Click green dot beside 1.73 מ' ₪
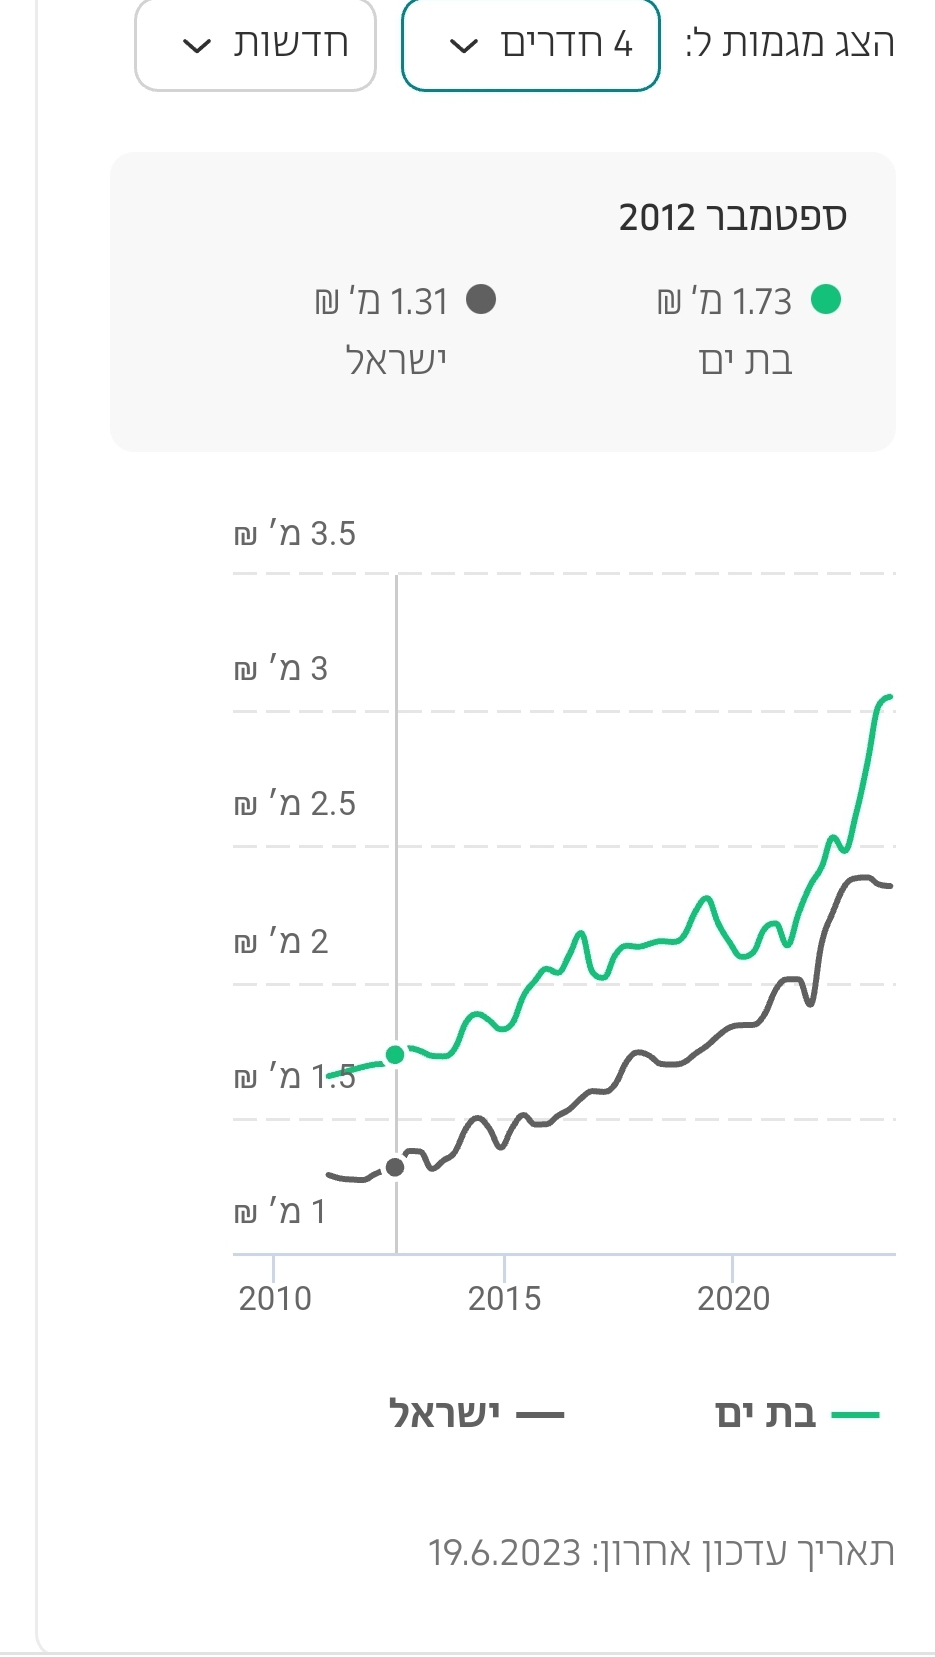 826,299
